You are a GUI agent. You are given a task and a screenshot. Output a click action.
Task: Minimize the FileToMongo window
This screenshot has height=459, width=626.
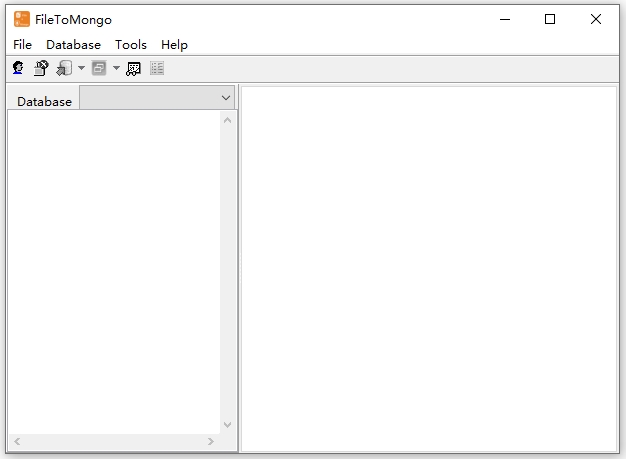coord(505,19)
